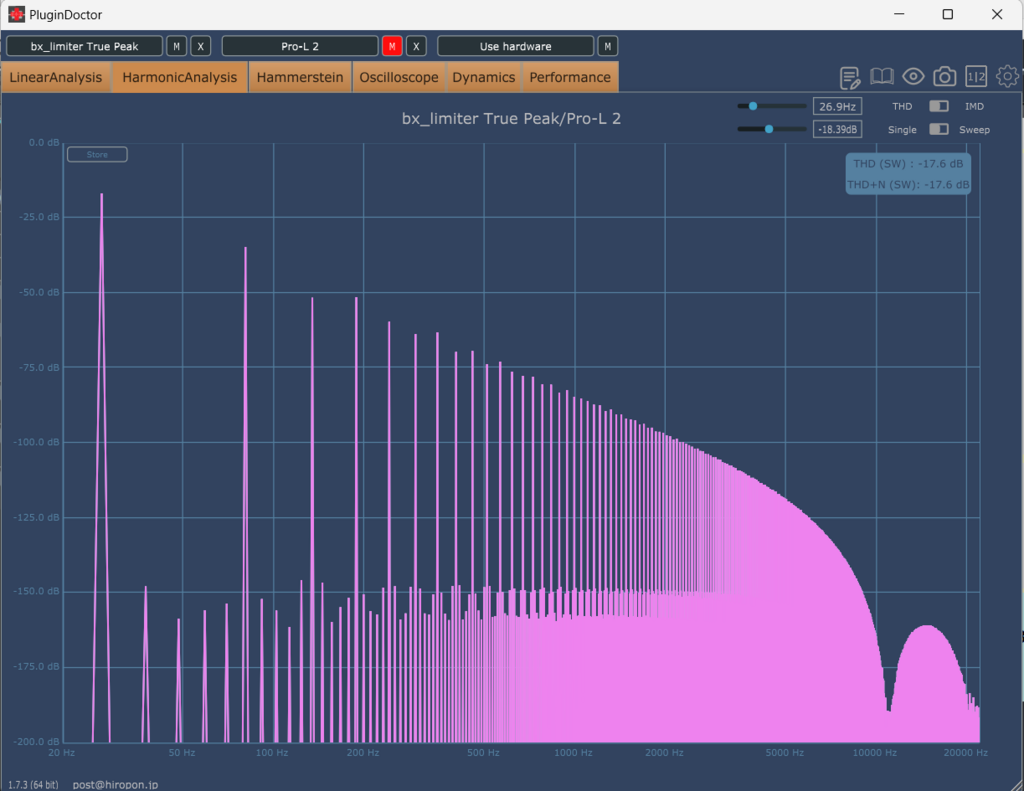Click the THD (SW) readout
1024x791 pixels.
point(908,164)
